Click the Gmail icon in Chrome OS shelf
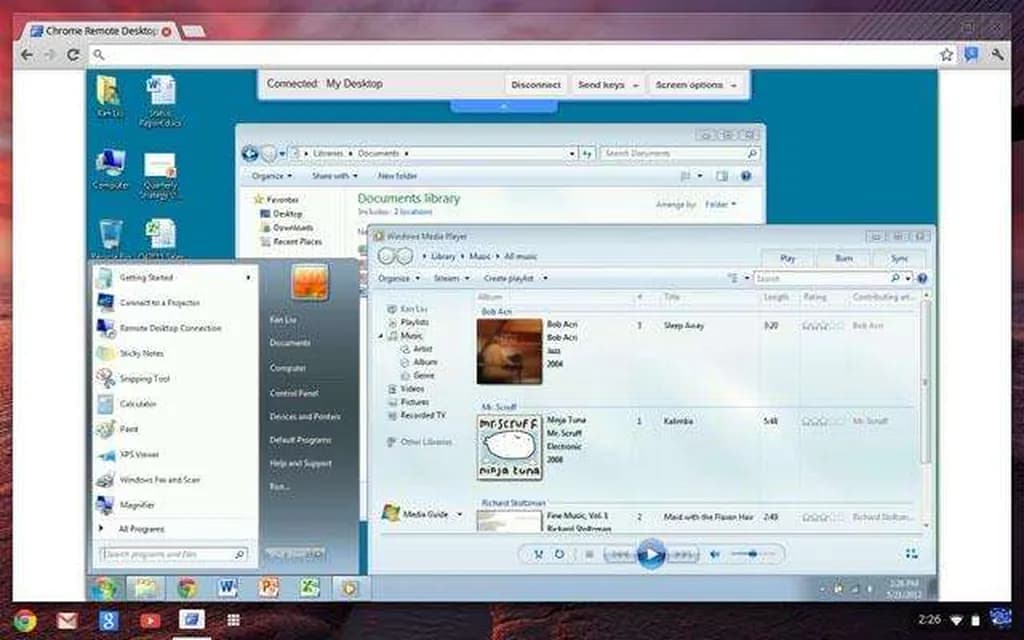 pos(67,621)
